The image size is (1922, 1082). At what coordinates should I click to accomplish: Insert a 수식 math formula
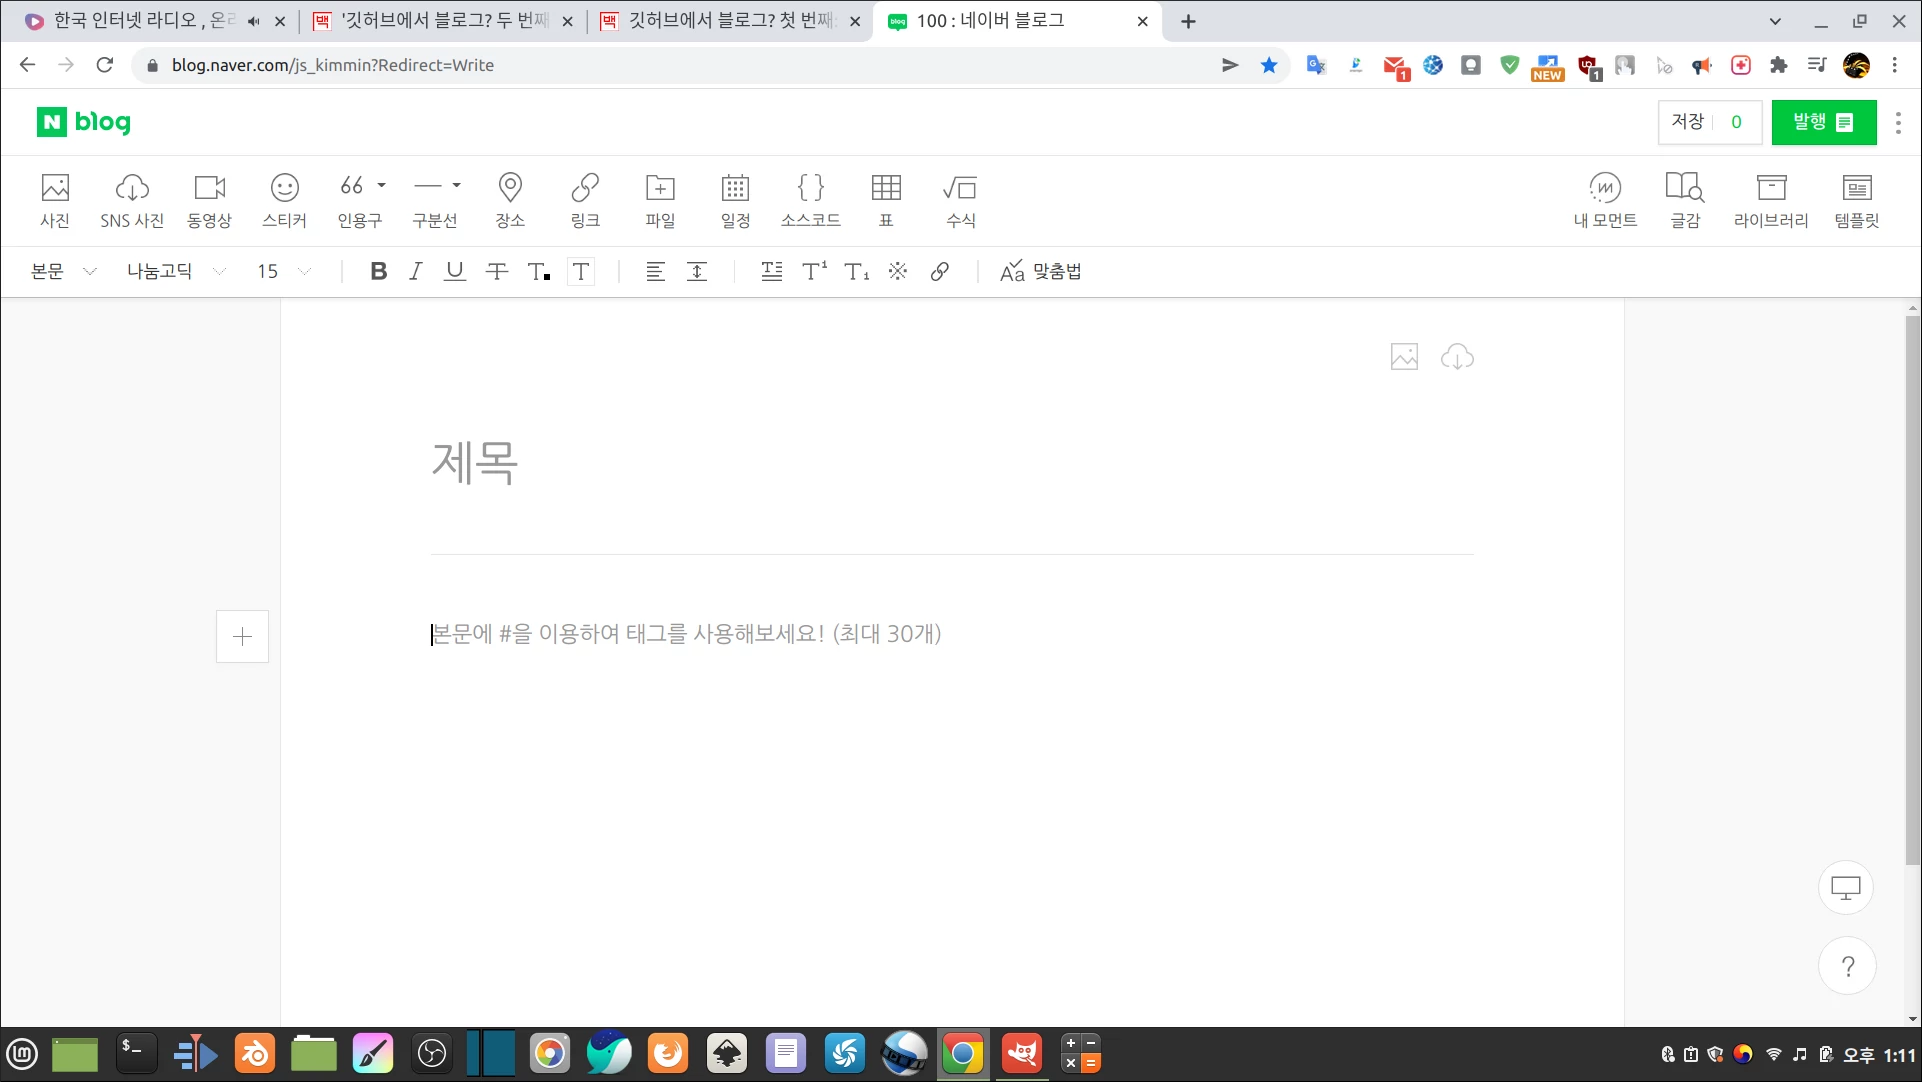[959, 199]
